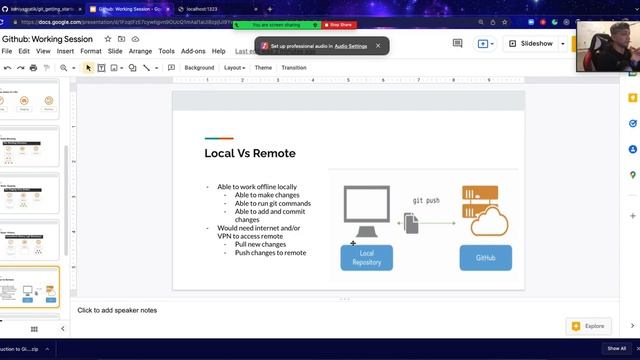Star the Github: Working Session presentation

108,39
